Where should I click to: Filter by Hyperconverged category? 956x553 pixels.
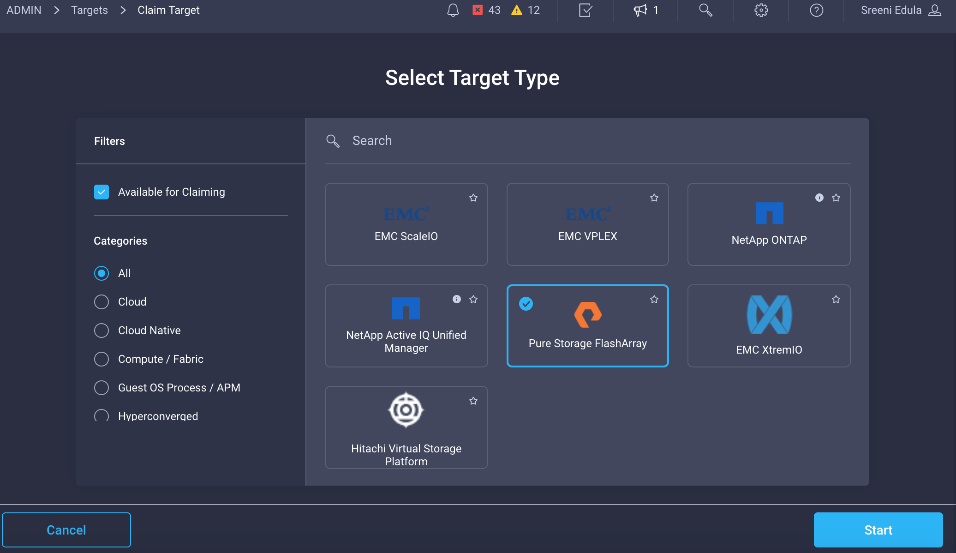point(101,416)
